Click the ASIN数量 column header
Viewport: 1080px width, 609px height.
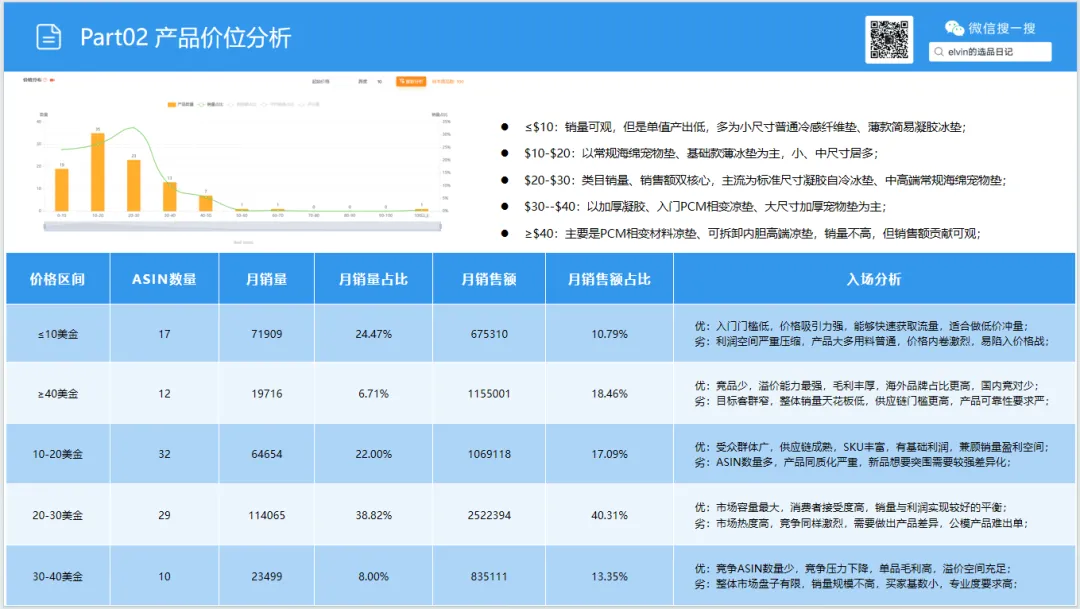[164, 279]
